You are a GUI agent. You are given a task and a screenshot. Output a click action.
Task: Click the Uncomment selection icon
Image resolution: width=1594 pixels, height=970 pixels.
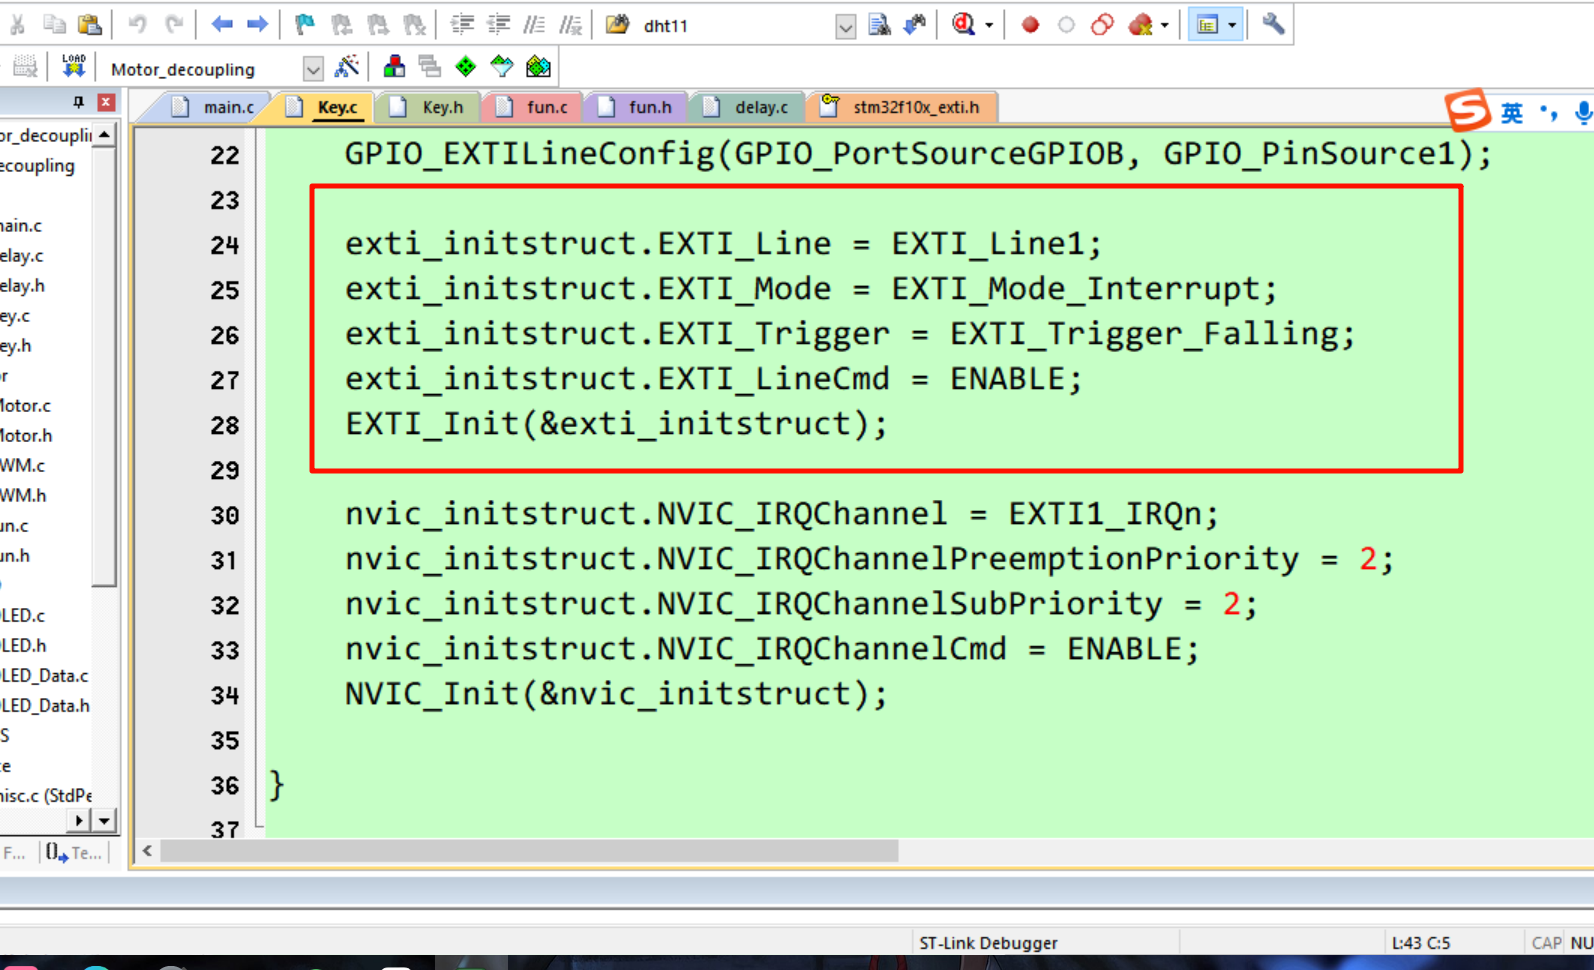pyautogui.click(x=570, y=25)
